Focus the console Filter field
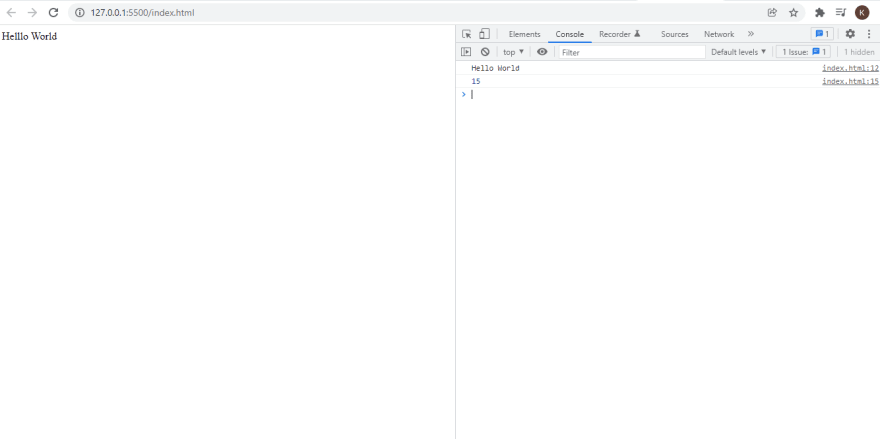Image resolution: width=880 pixels, height=439 pixels. tap(632, 52)
